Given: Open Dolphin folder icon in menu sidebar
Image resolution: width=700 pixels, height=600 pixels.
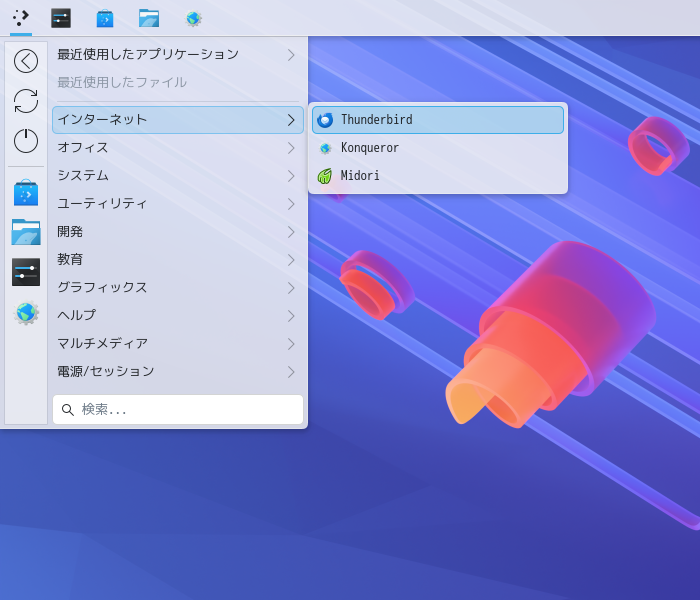Looking at the screenshot, I should coord(26,232).
